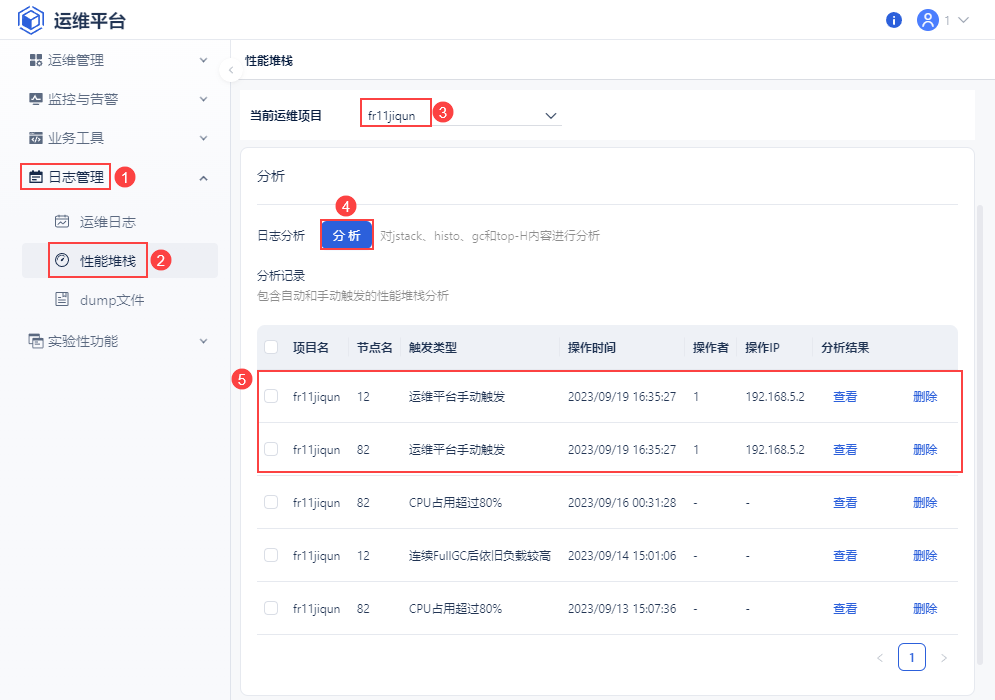Screen dimensions: 995x700
Task: Click 查看 for node 12 at 16:35:27
Action: [x=845, y=397]
